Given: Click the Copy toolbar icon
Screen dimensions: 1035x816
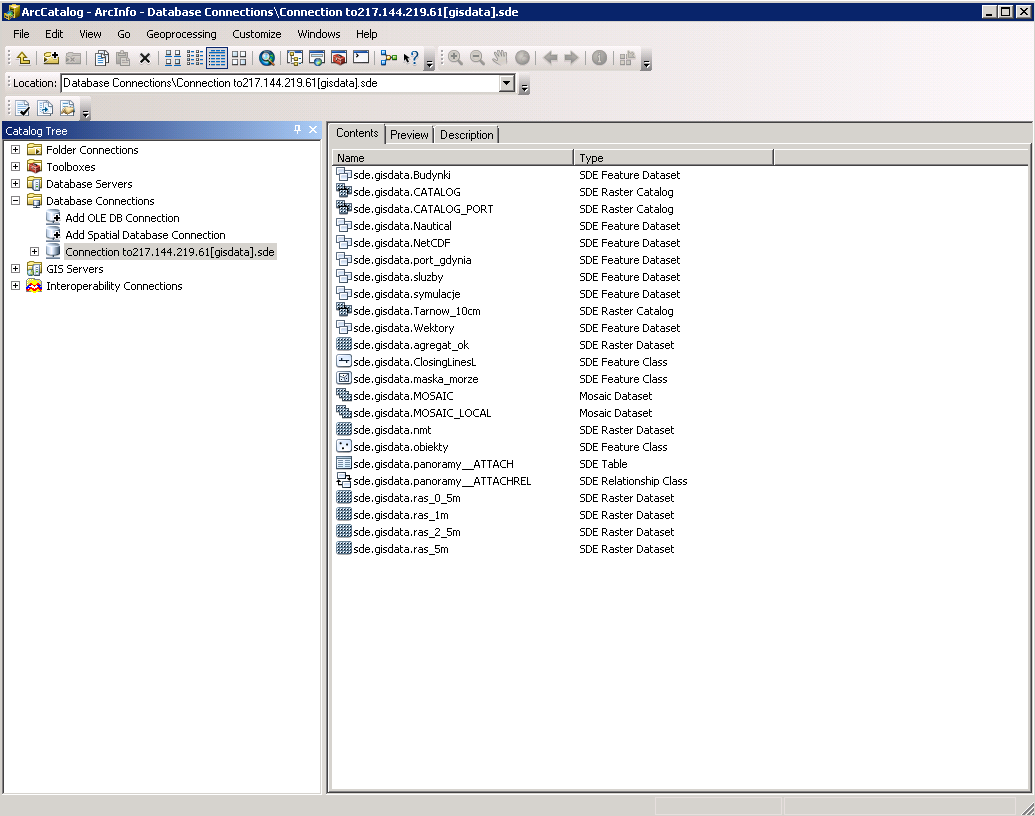Looking at the screenshot, I should click(102, 58).
